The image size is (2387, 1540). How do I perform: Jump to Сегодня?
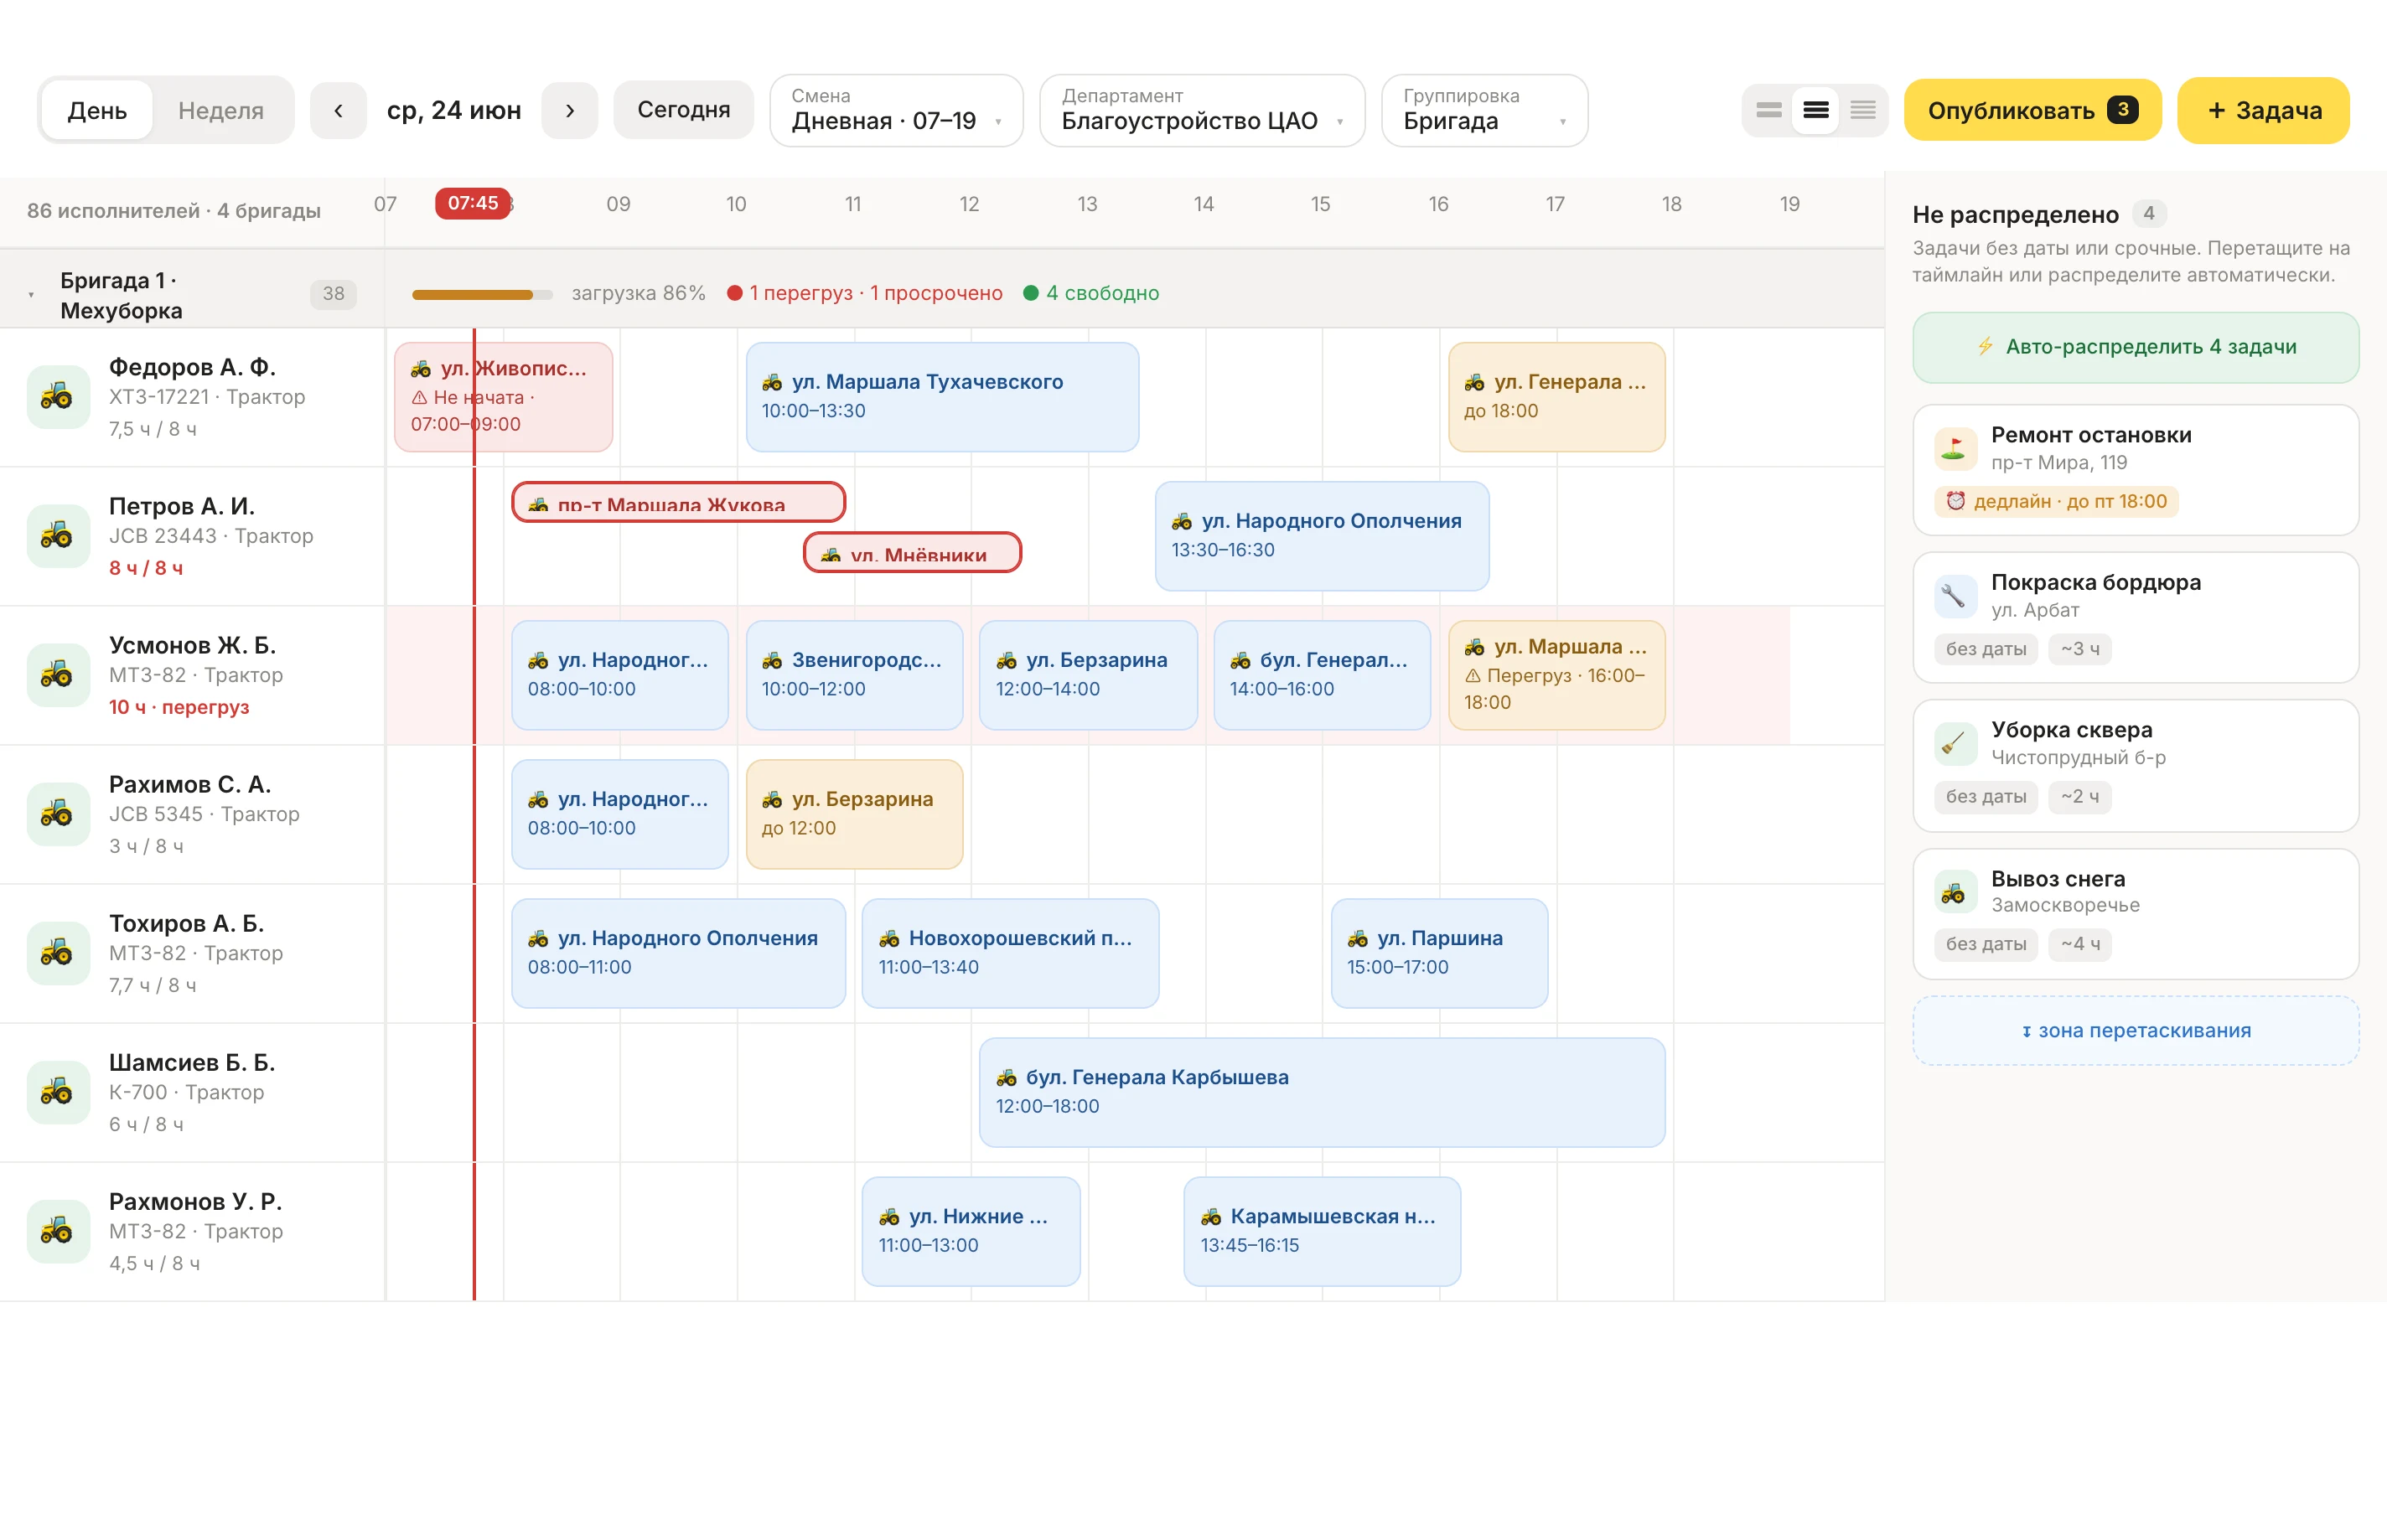point(684,110)
